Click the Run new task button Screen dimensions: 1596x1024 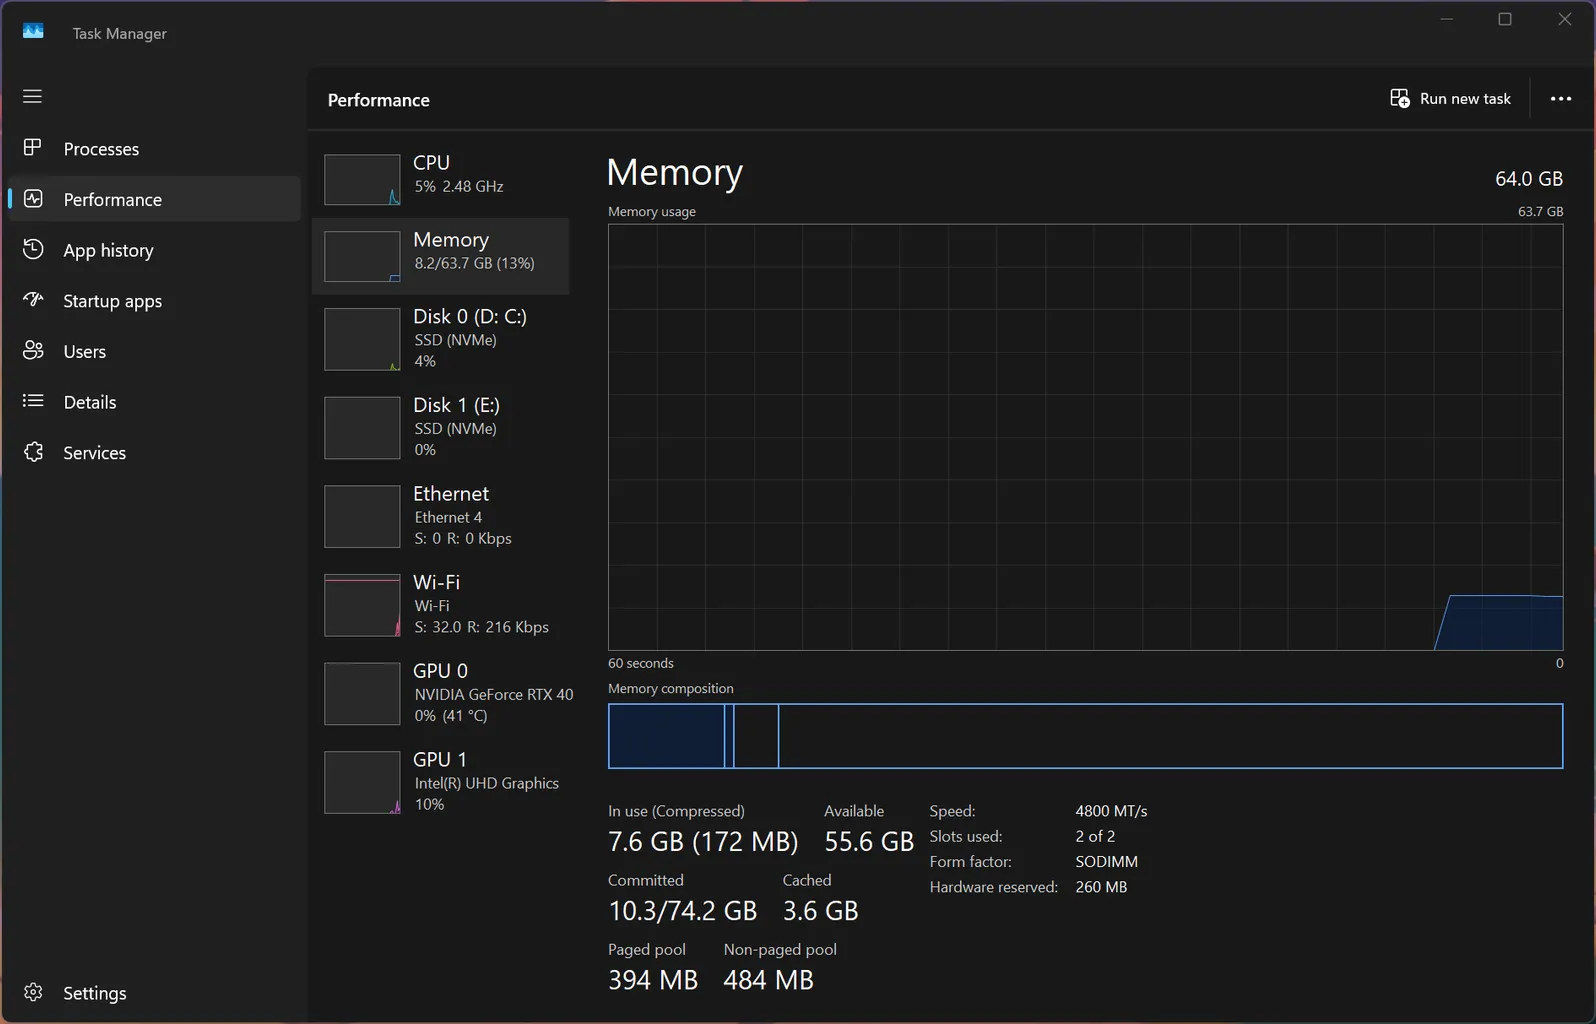[1450, 99]
